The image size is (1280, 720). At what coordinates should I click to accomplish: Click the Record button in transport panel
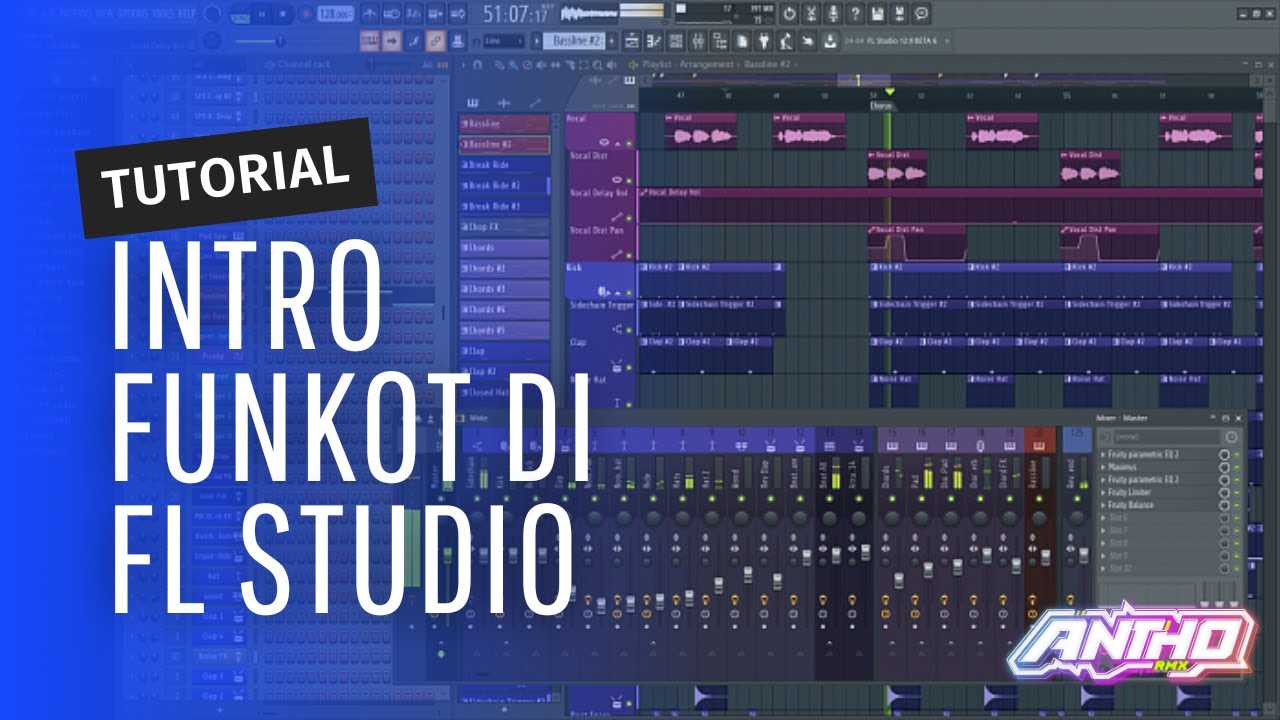[306, 14]
